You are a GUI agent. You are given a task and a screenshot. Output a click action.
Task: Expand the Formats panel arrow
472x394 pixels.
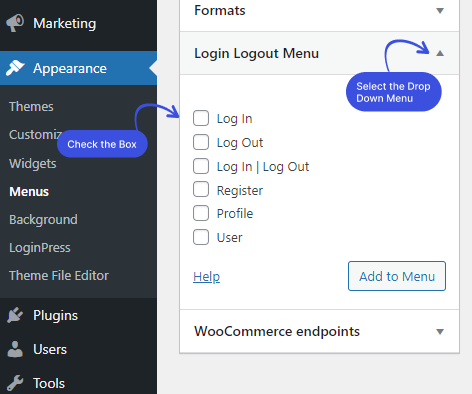pos(440,11)
